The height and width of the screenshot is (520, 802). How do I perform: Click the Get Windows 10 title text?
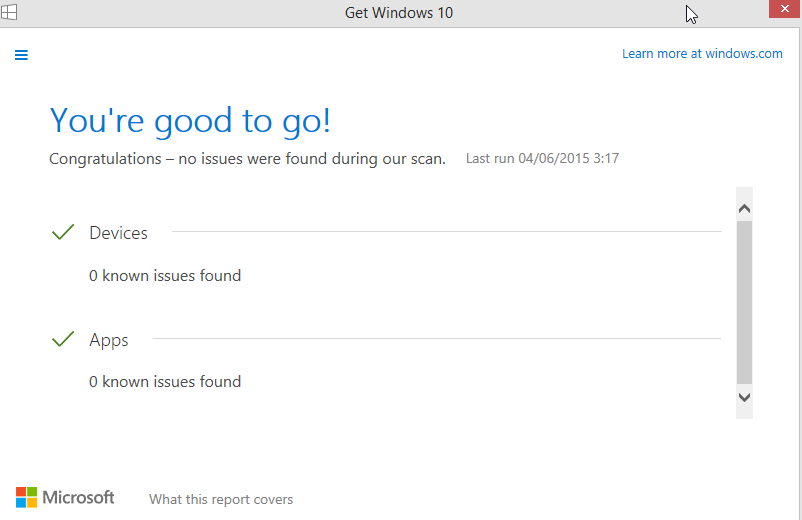pos(399,13)
